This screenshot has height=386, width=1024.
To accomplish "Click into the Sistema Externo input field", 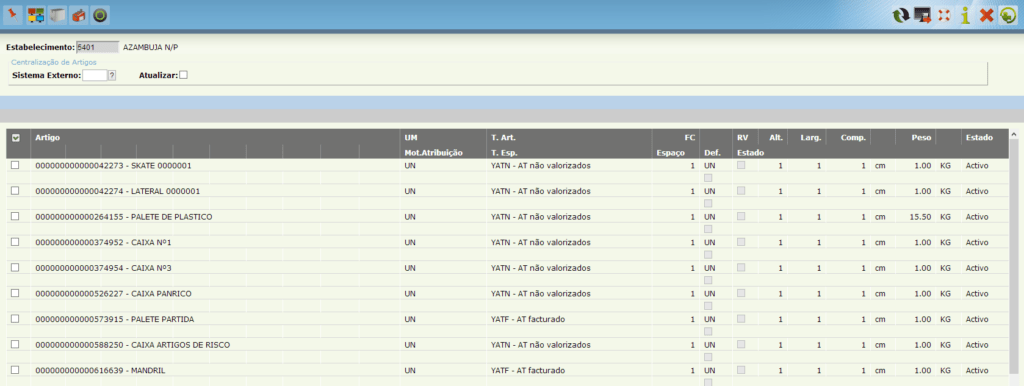I will pyautogui.click(x=94, y=75).
